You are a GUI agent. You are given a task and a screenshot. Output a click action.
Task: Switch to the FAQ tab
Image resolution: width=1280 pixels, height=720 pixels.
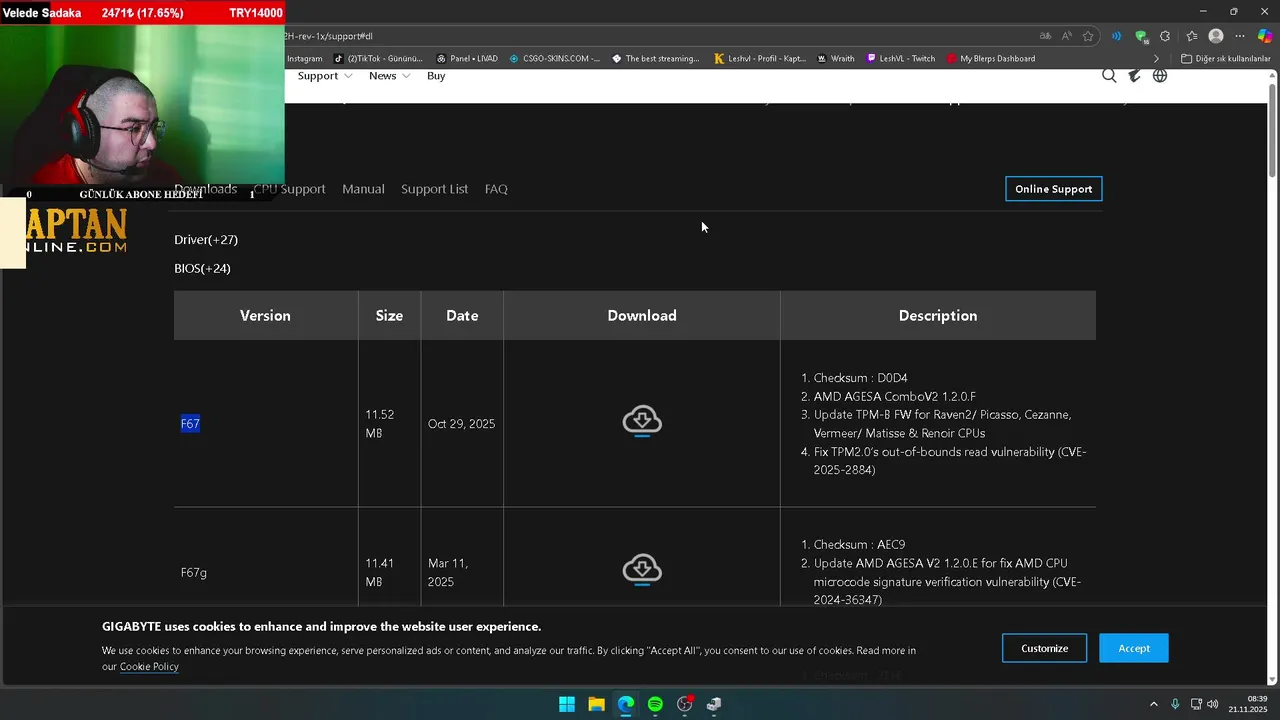[x=496, y=189]
